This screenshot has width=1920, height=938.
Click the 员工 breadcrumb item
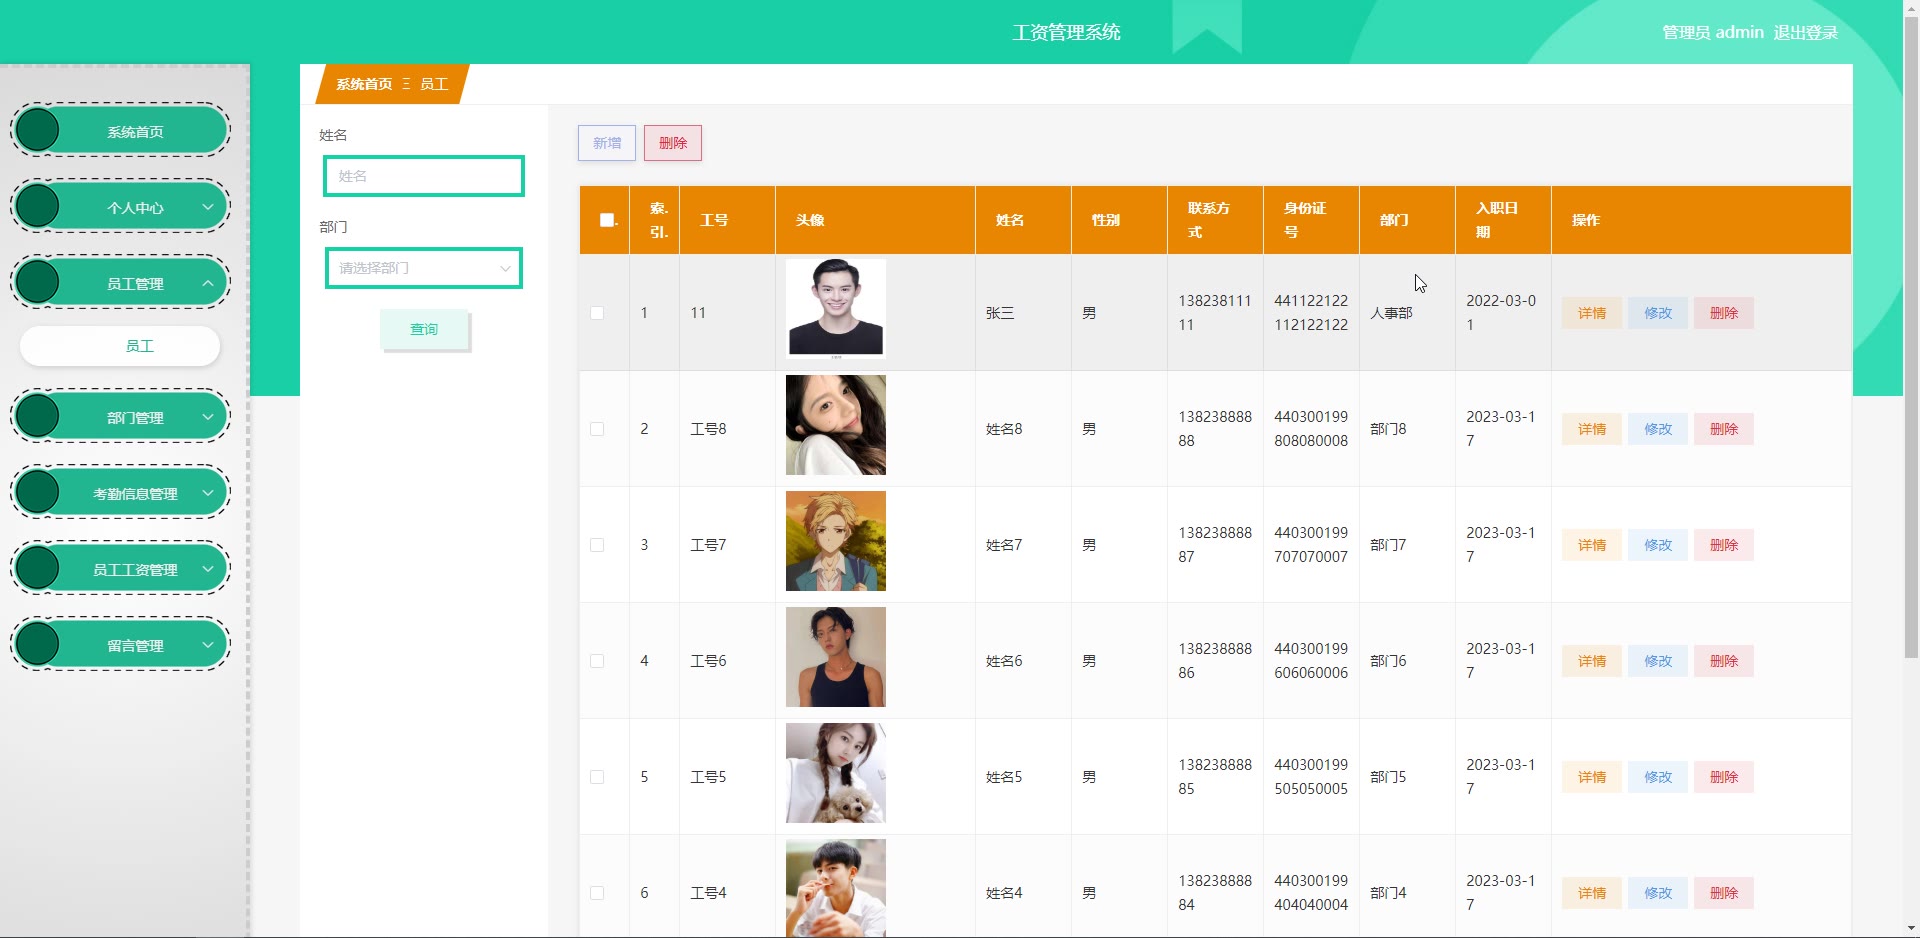tap(434, 84)
